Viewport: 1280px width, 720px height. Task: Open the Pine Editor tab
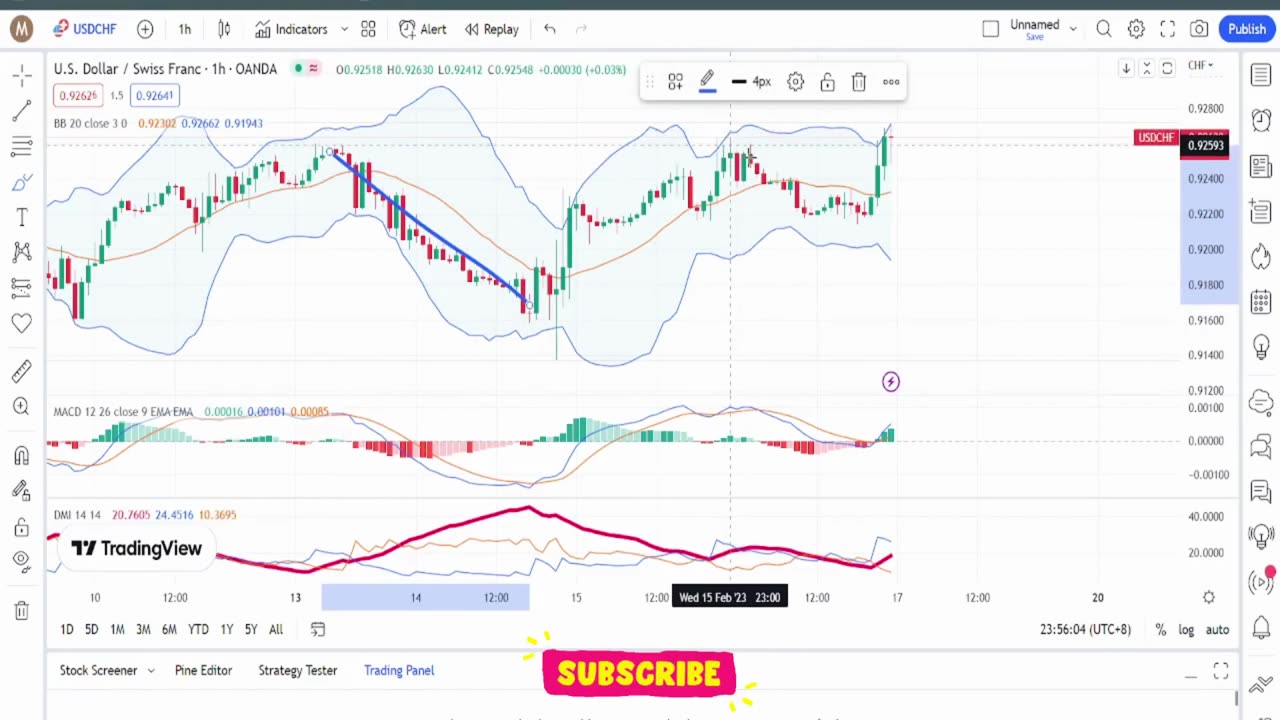(203, 670)
